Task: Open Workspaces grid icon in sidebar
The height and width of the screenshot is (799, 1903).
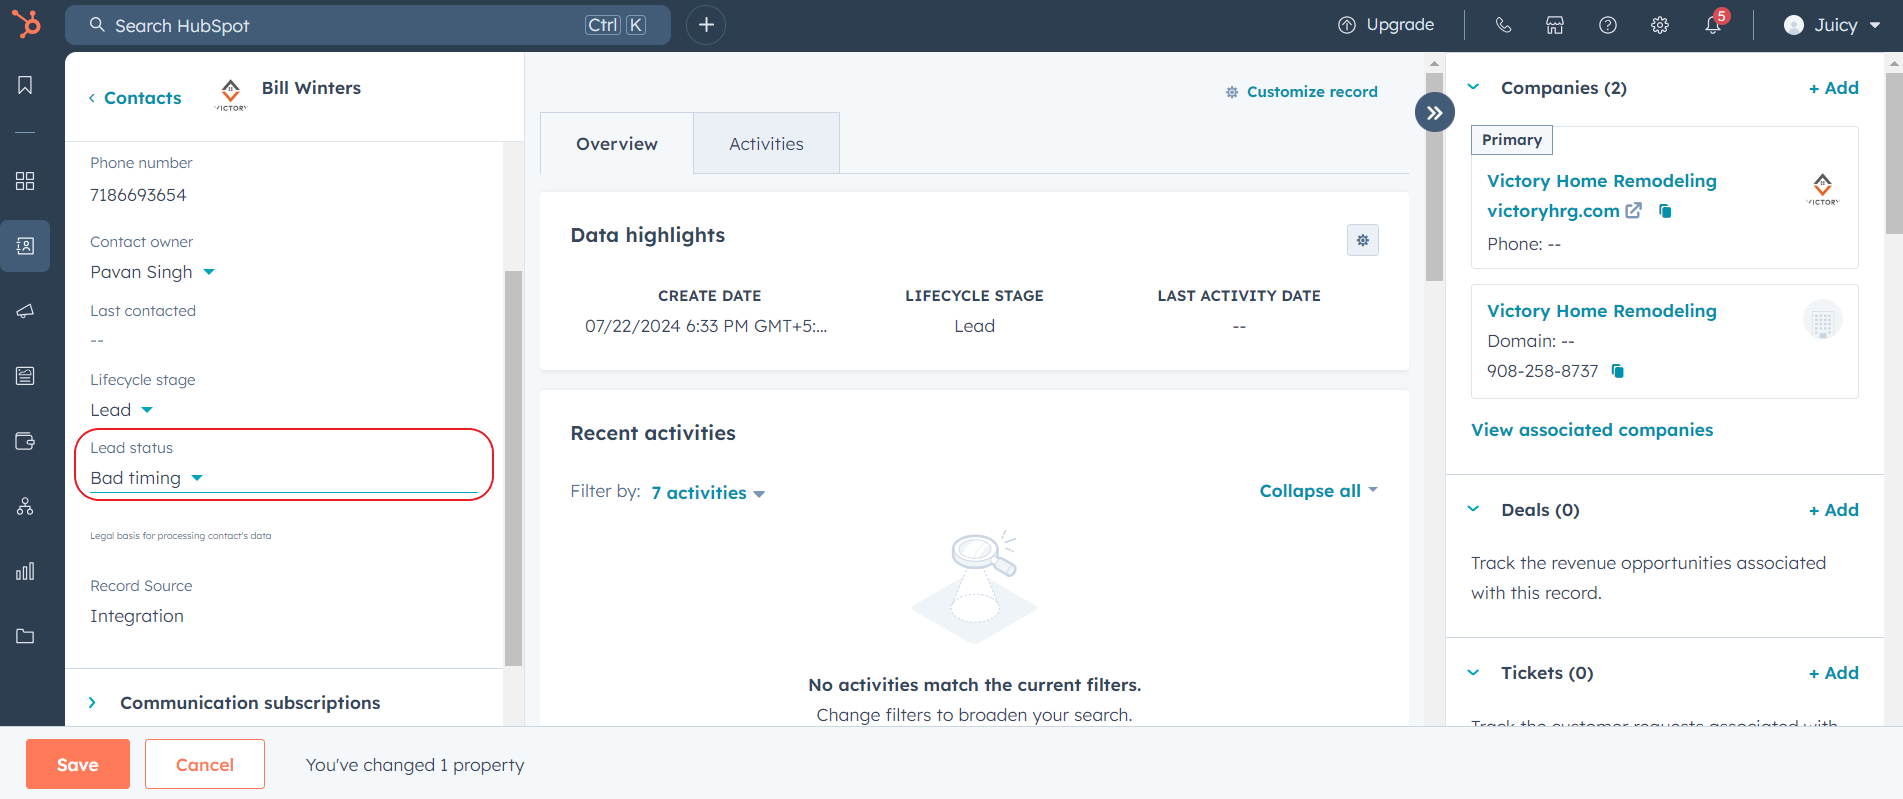Action: (25, 181)
